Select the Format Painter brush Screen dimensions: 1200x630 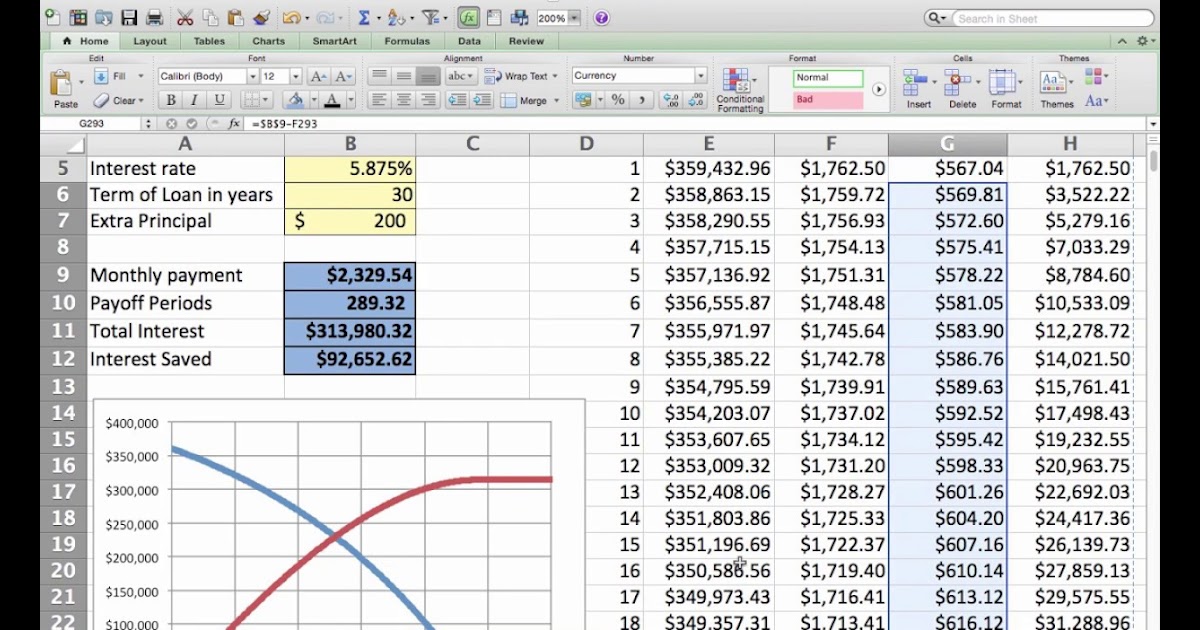261,17
